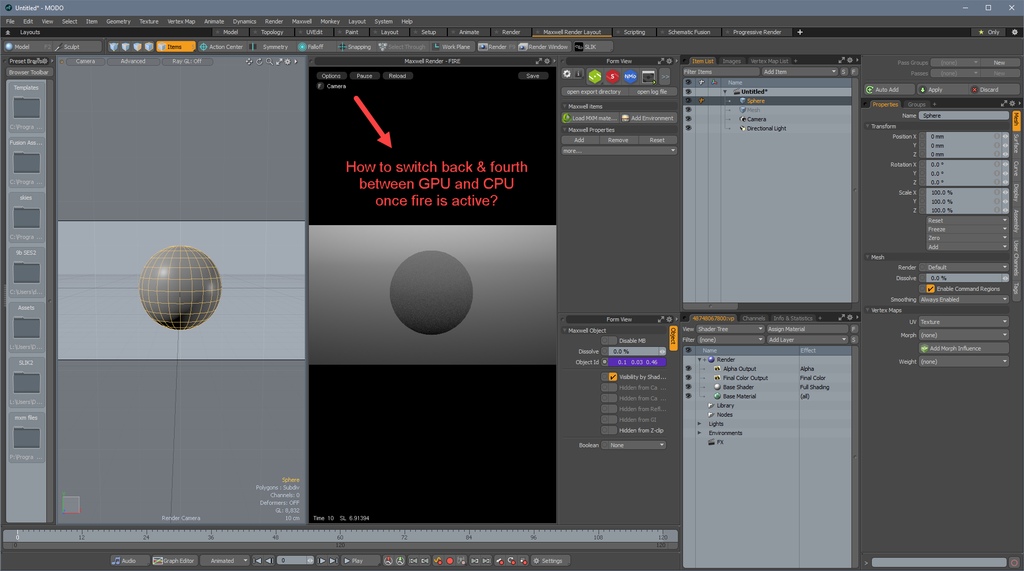Click the Filter Items input field

pyautogui.click(x=721, y=72)
